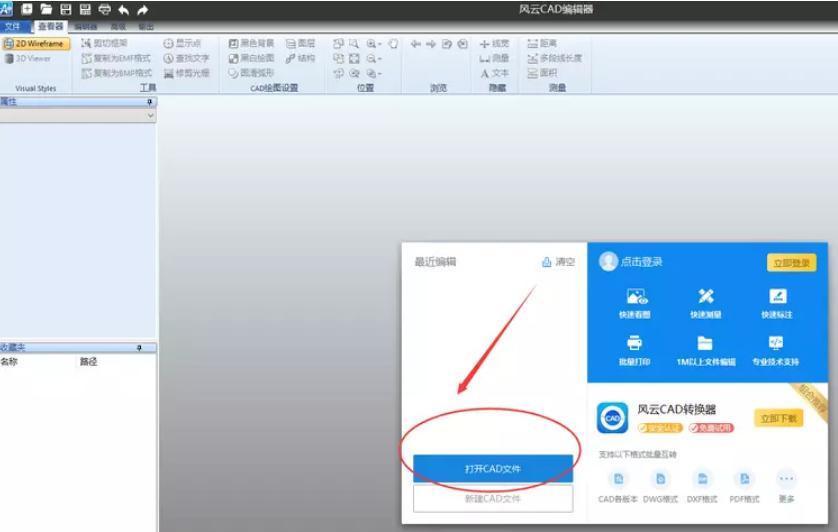Click the Redo arrow in quick access bar
838x532 pixels.
click(143, 10)
